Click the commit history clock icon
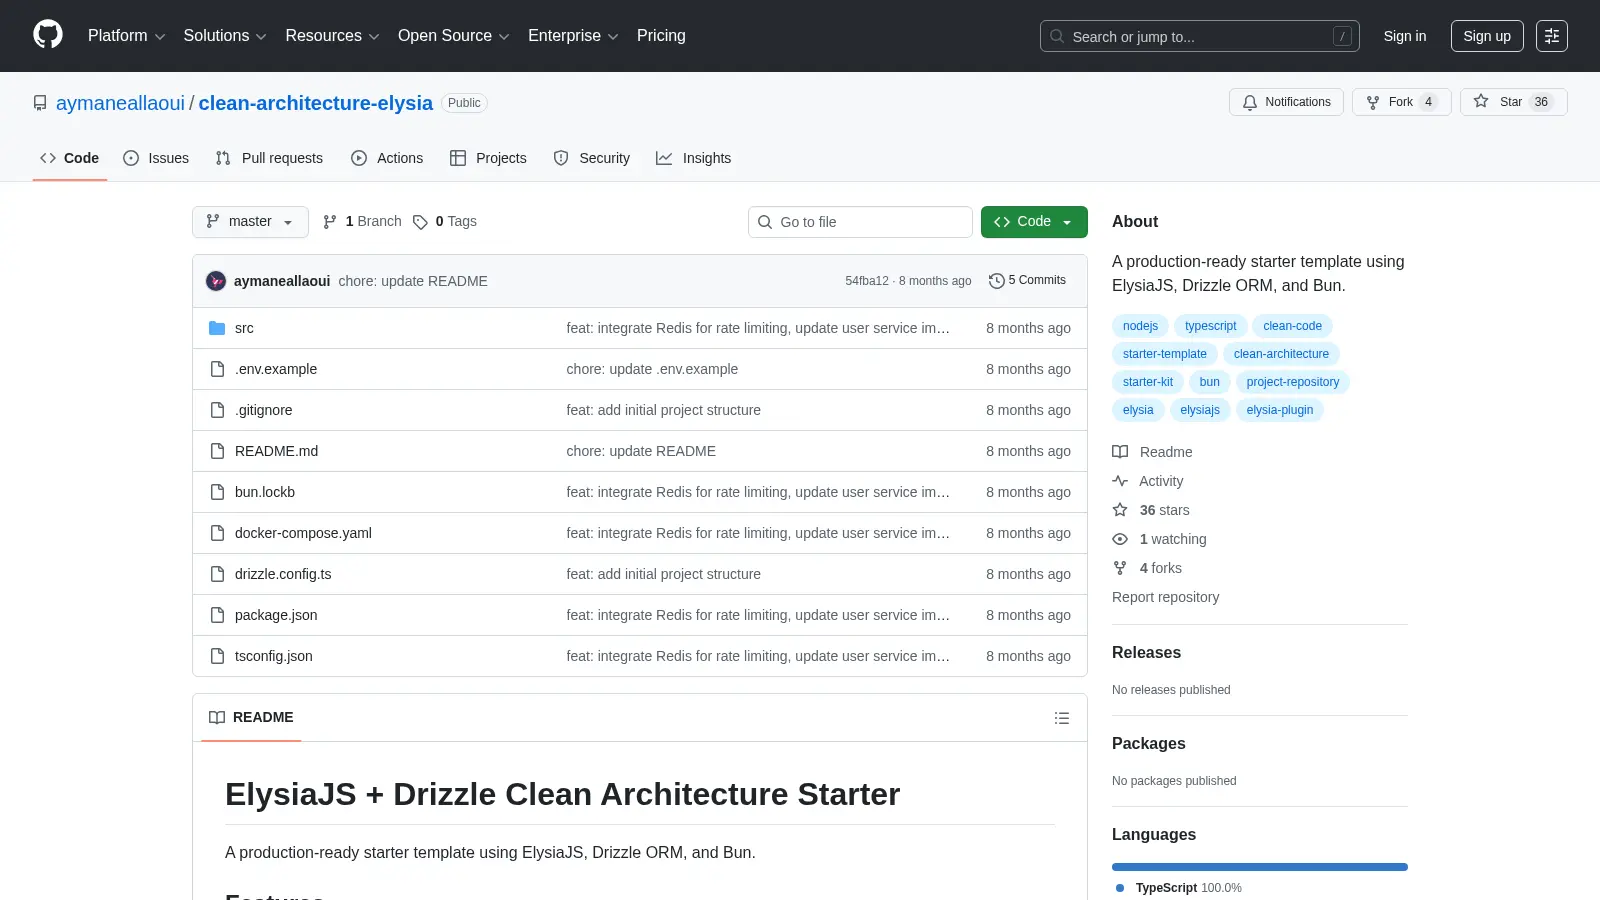 (996, 281)
